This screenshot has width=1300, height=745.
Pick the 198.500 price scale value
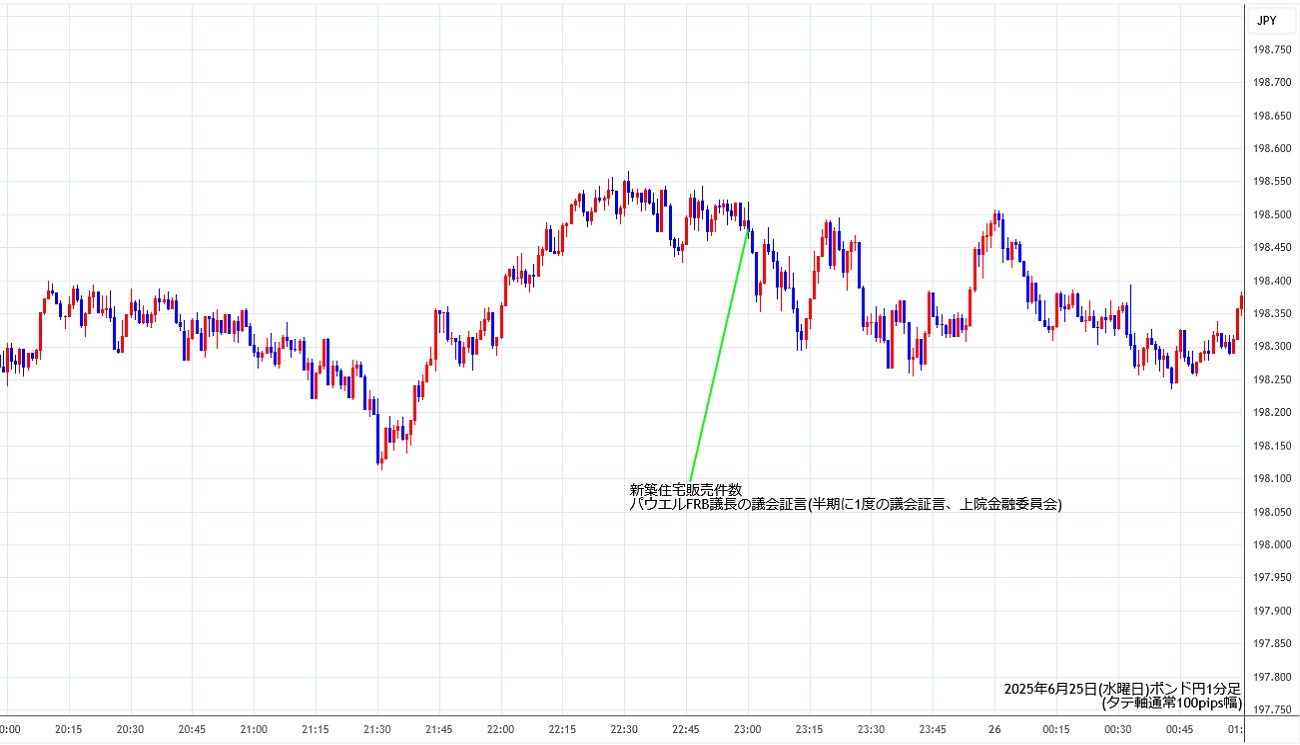tap(1272, 215)
